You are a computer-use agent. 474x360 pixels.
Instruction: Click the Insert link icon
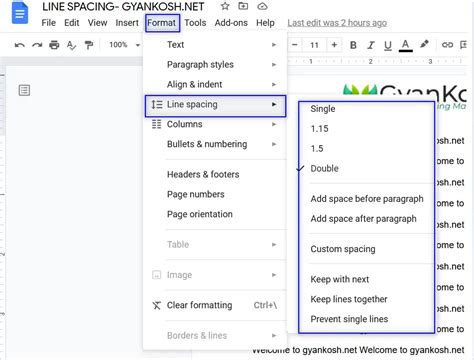(x=447, y=45)
